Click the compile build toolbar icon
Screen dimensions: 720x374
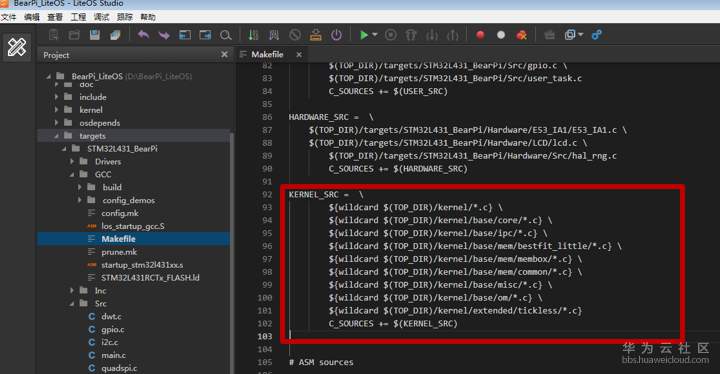[253, 35]
